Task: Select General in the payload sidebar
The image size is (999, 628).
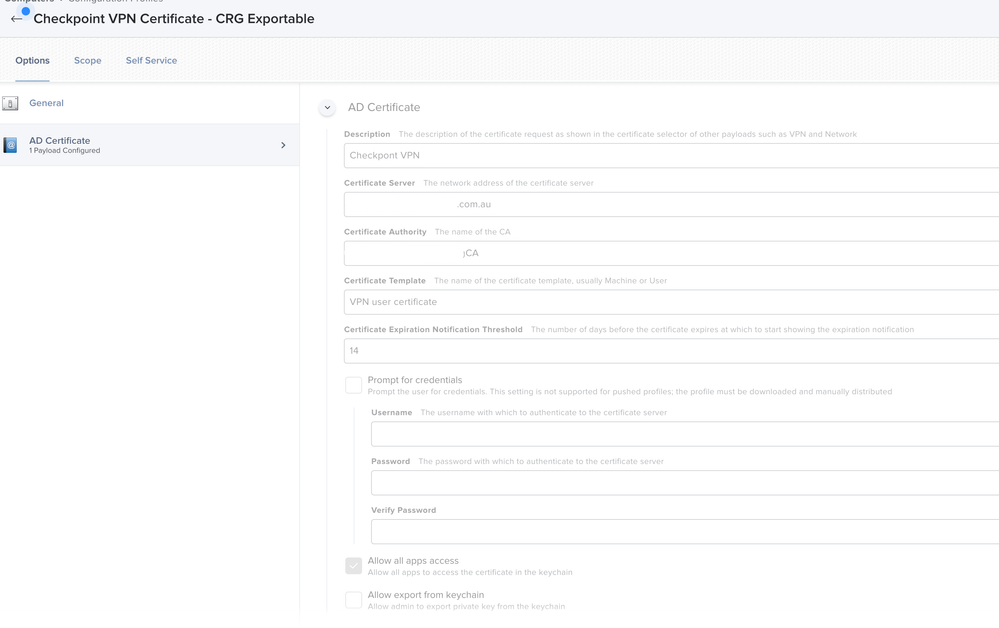Action: (x=150, y=103)
